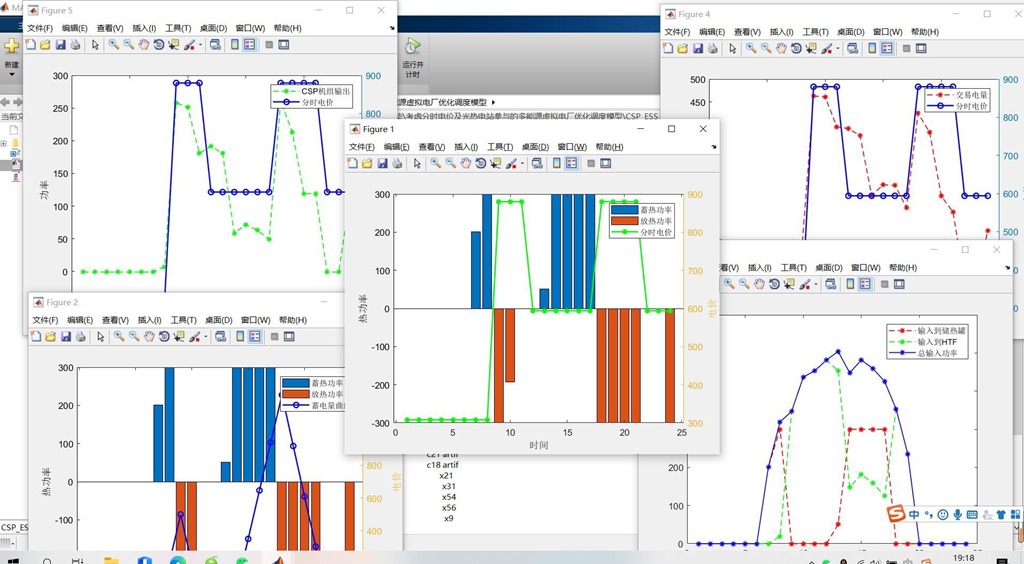Open 查看(V) menu in Figure 4
This screenshot has width=1024, height=564.
747,32
